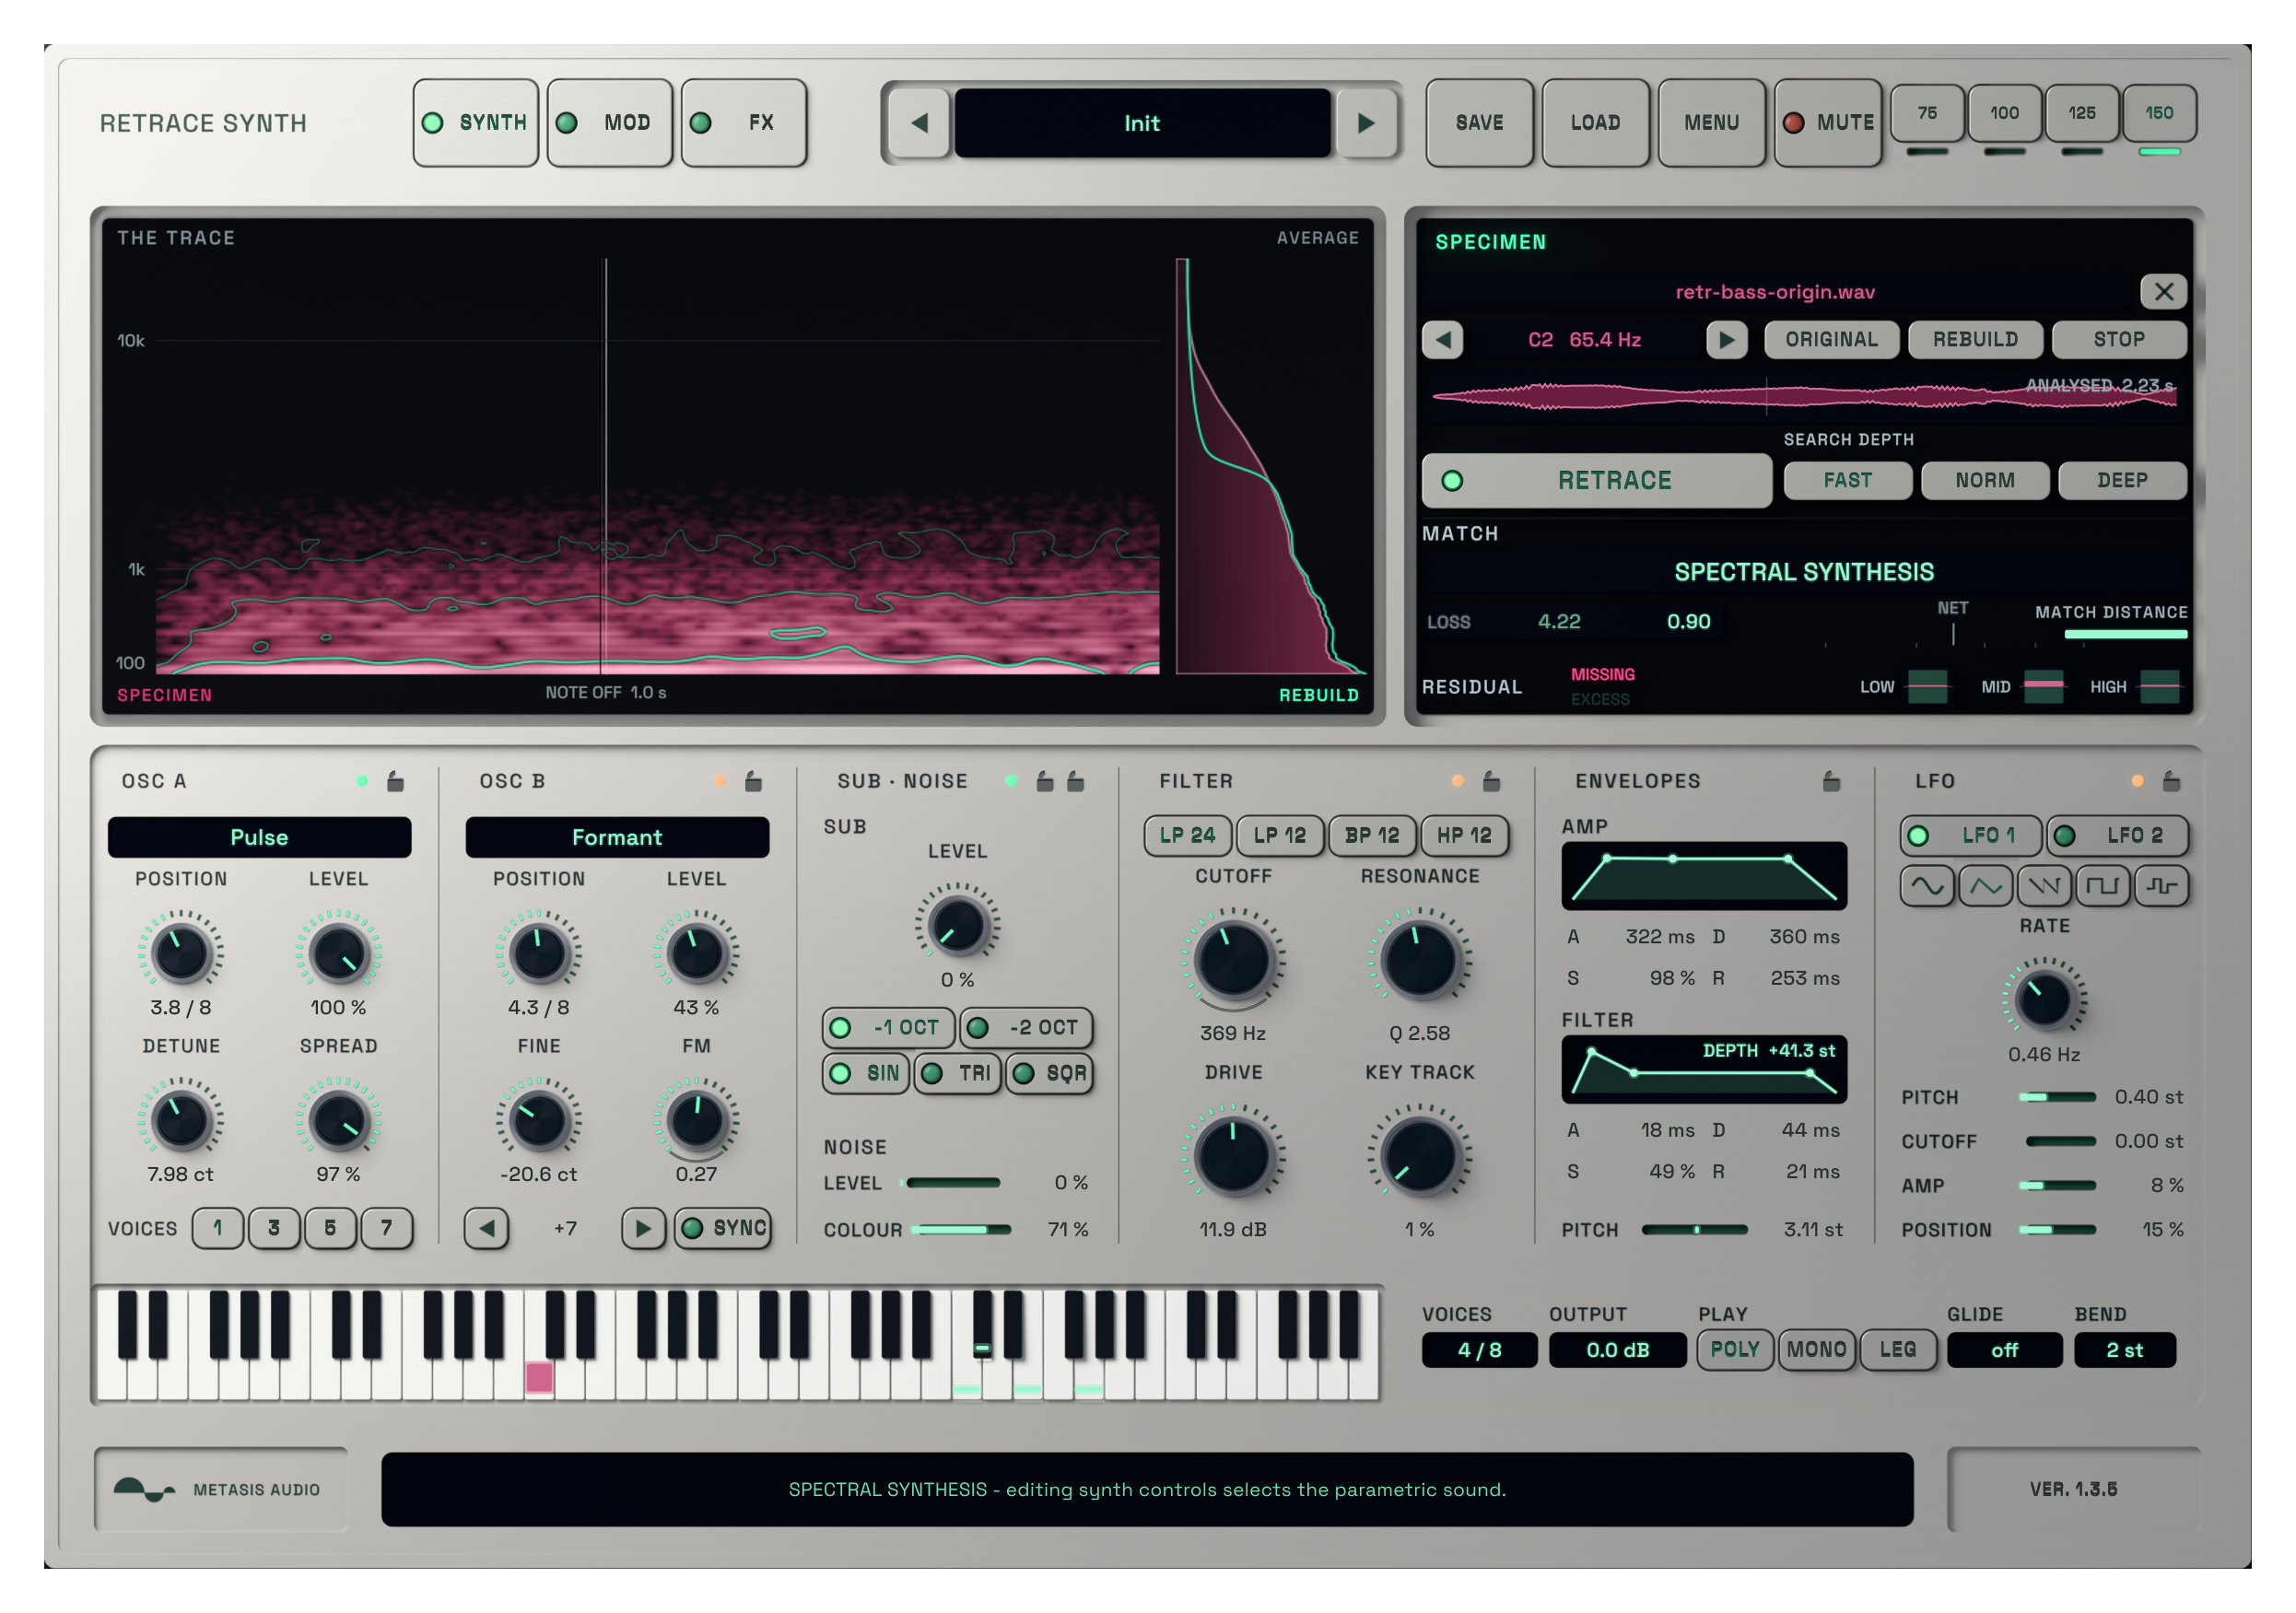Select the LFO 2 tab
This screenshot has height=1613, width=2296.
point(2117,836)
